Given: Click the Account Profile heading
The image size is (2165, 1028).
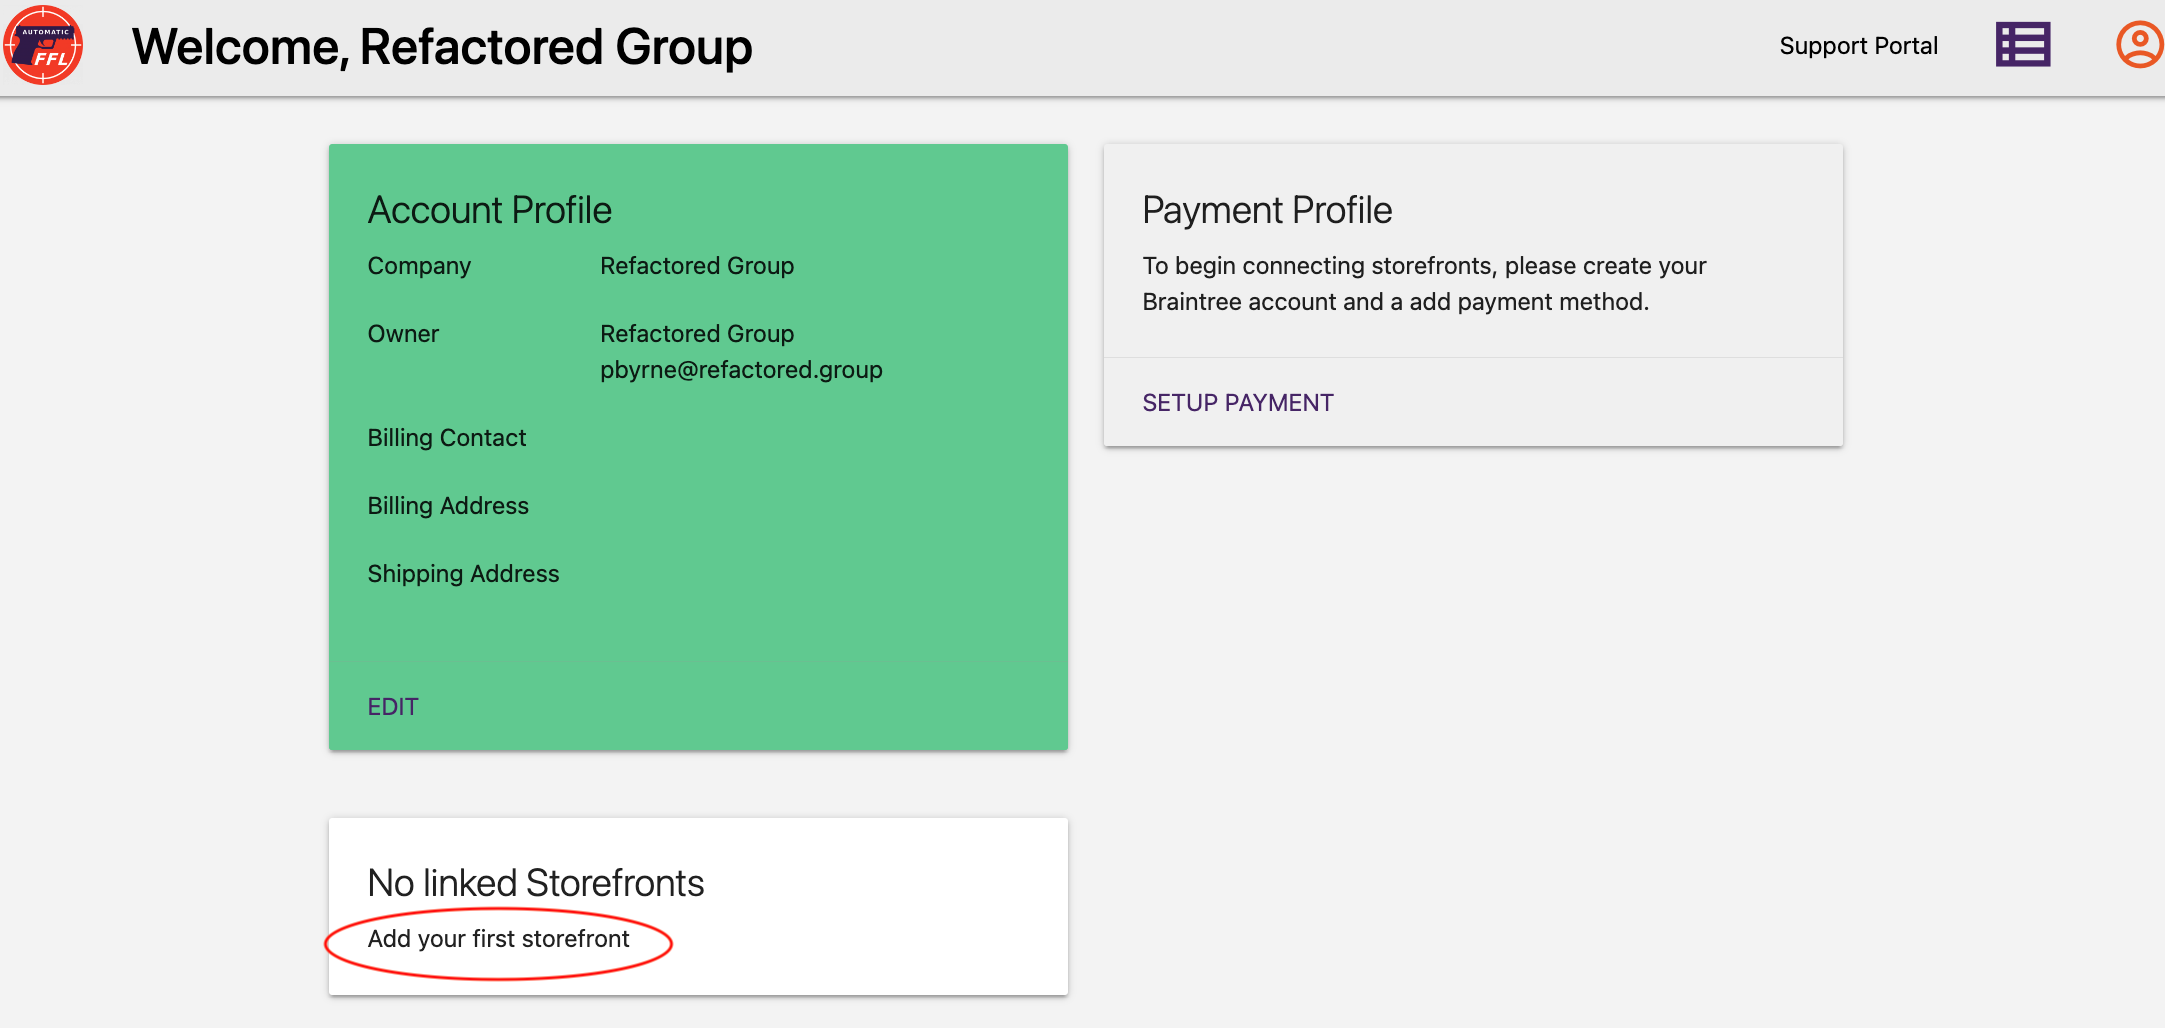Looking at the screenshot, I should point(489,210).
